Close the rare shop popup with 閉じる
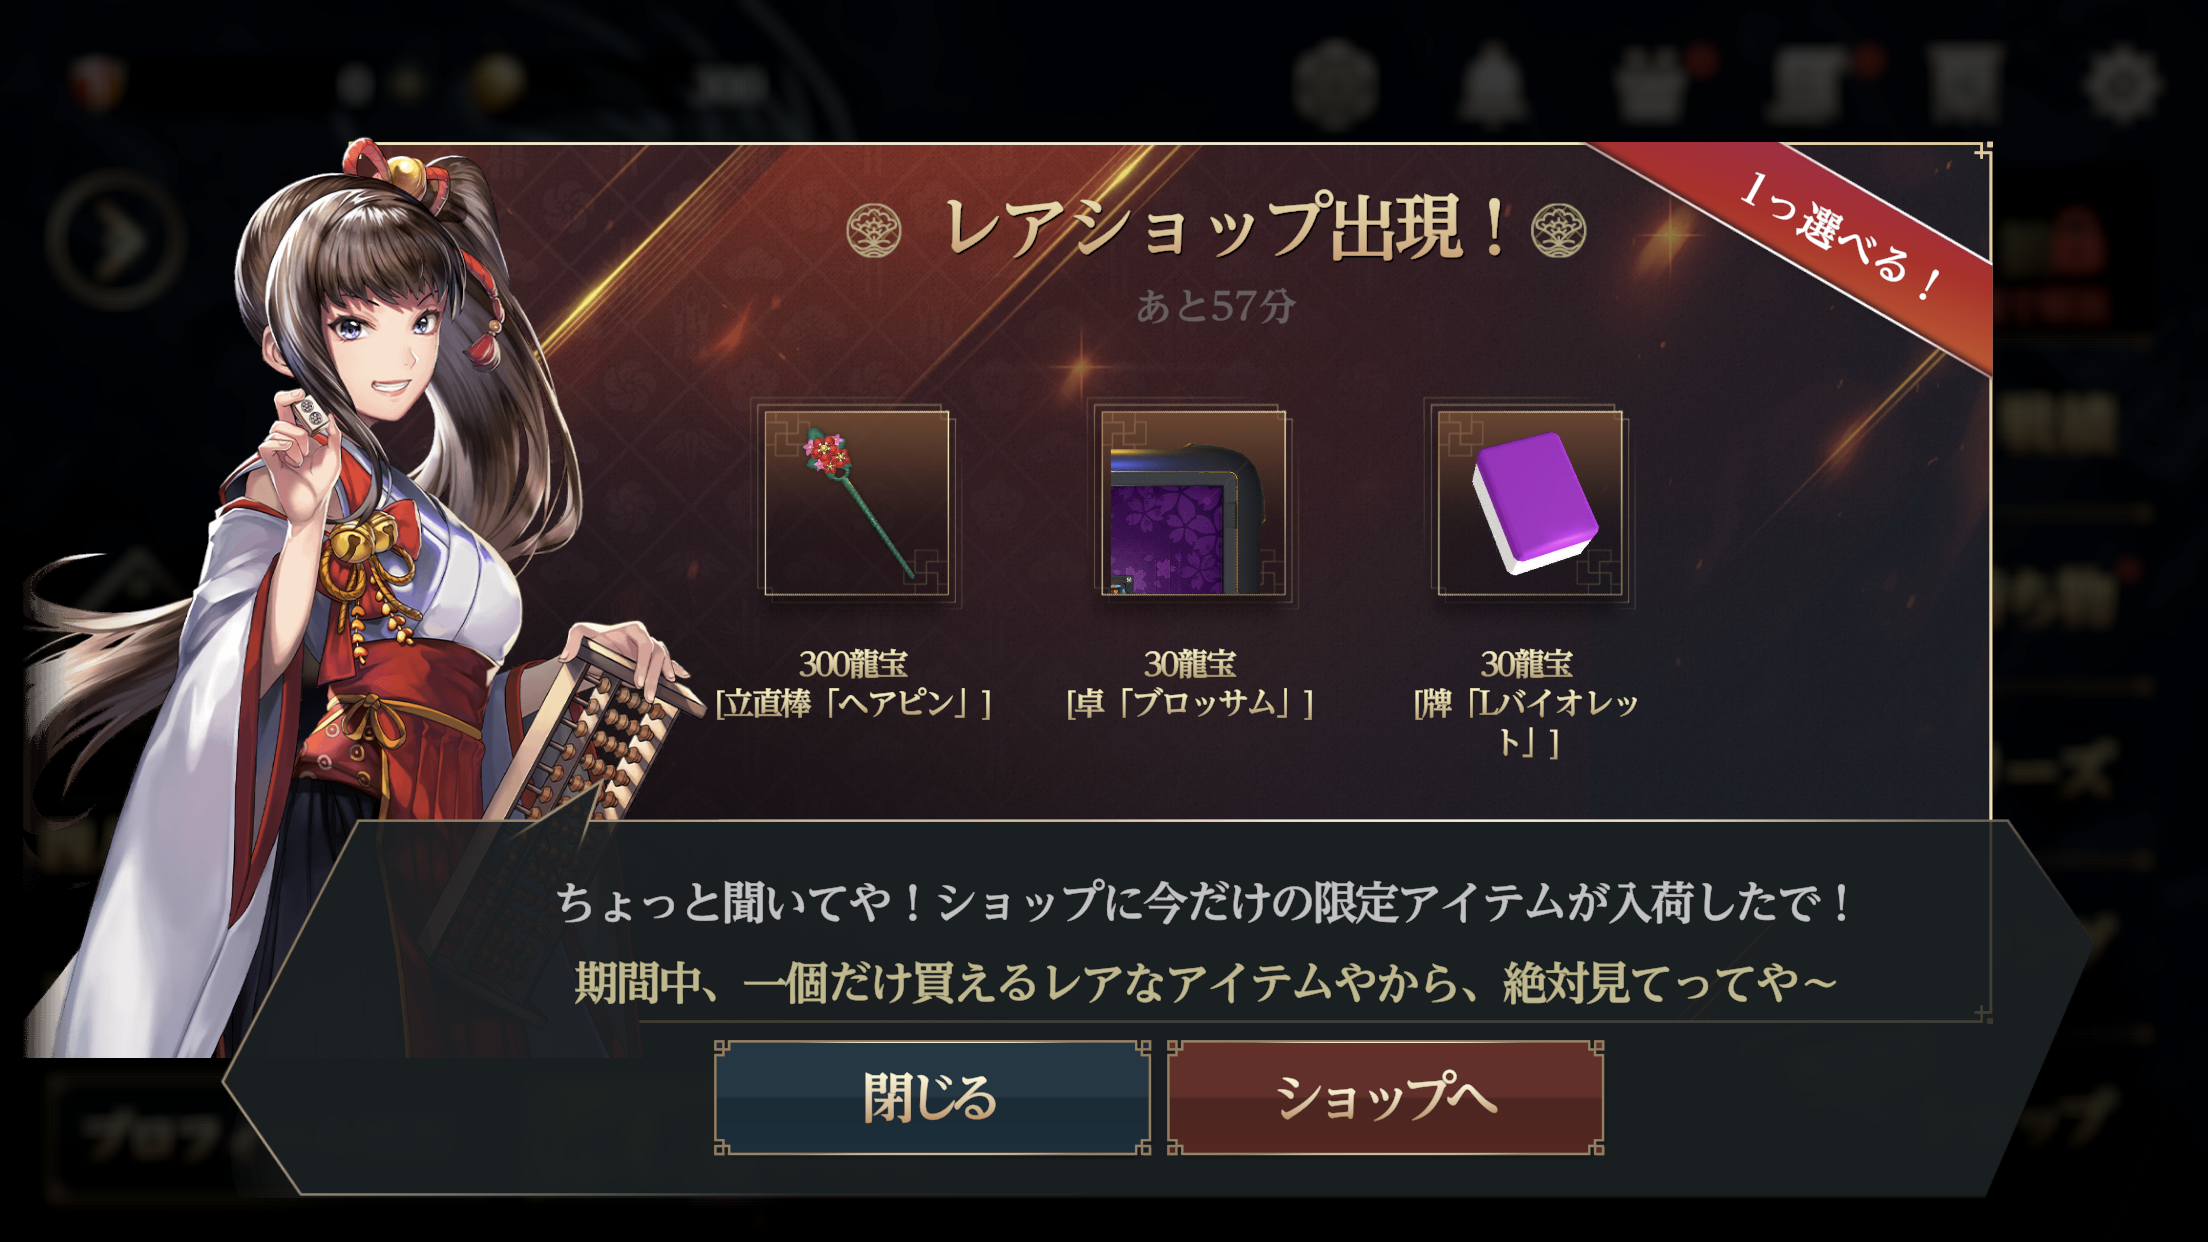 coord(932,1098)
